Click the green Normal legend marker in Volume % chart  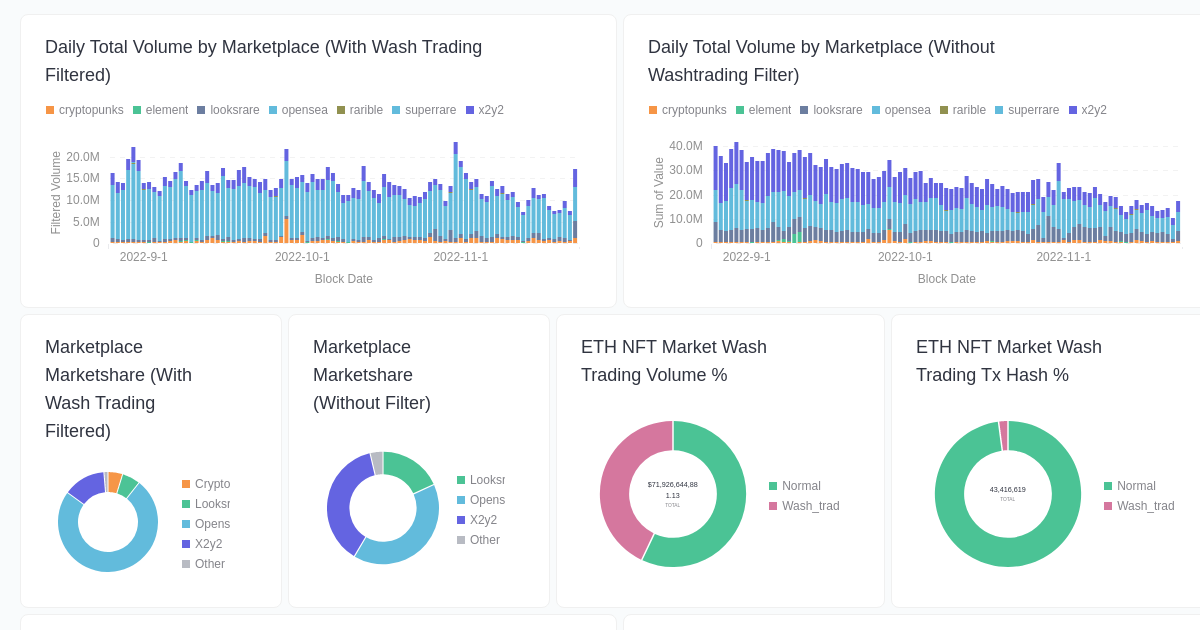(x=773, y=486)
